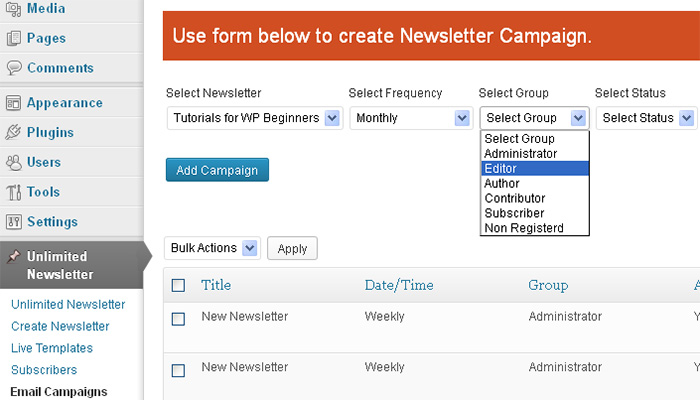The height and width of the screenshot is (400, 700).
Task: Open the Create Newsletter submenu link
Action: point(60,326)
